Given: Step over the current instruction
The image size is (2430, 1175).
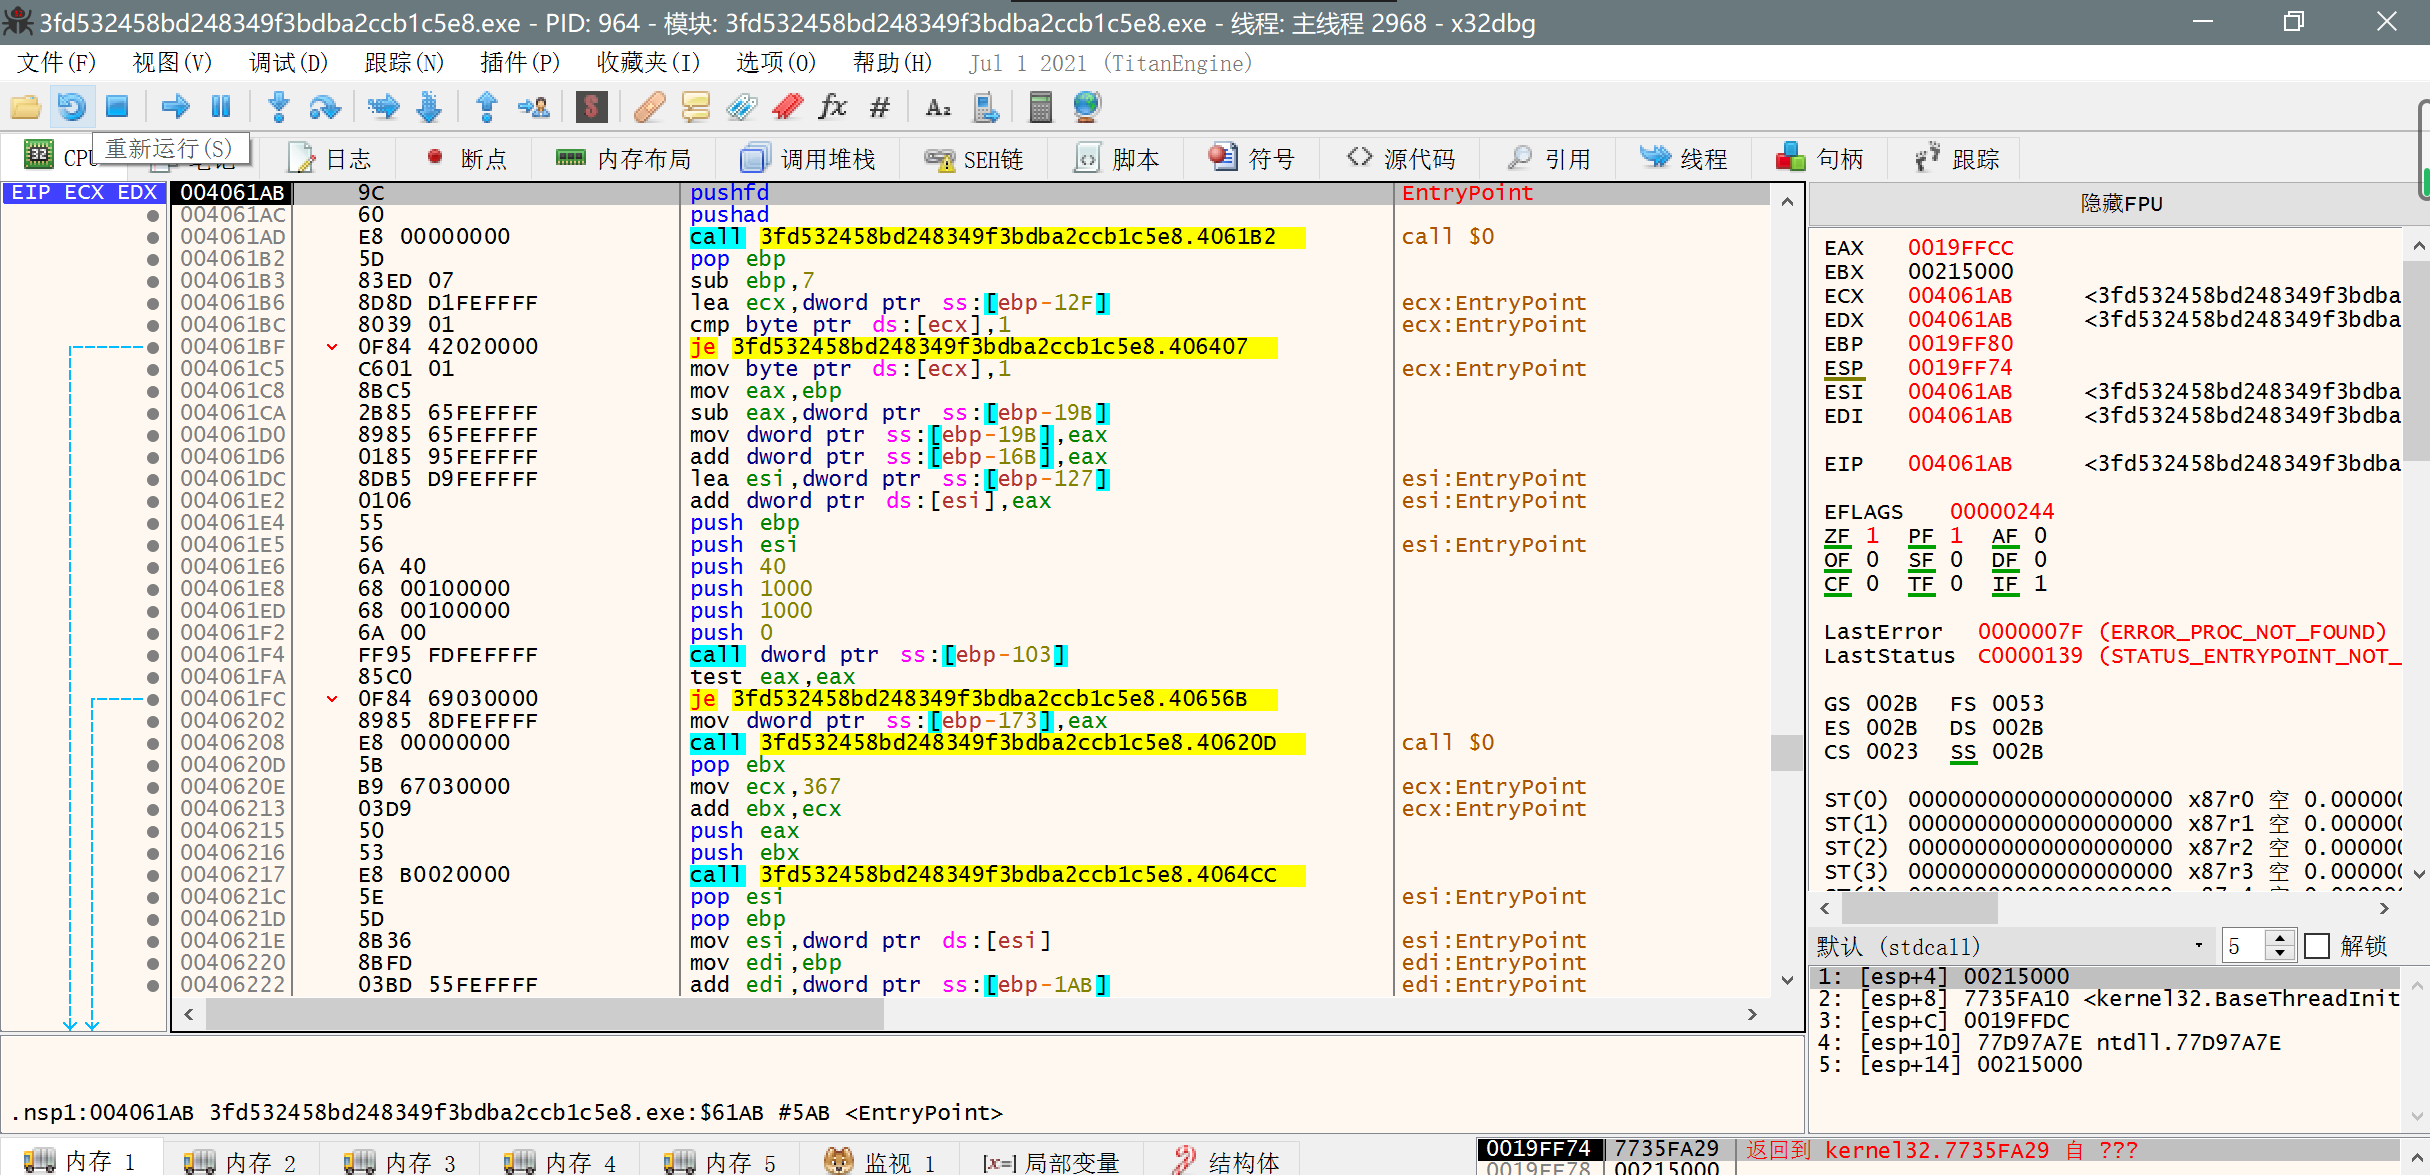Looking at the screenshot, I should tap(323, 107).
